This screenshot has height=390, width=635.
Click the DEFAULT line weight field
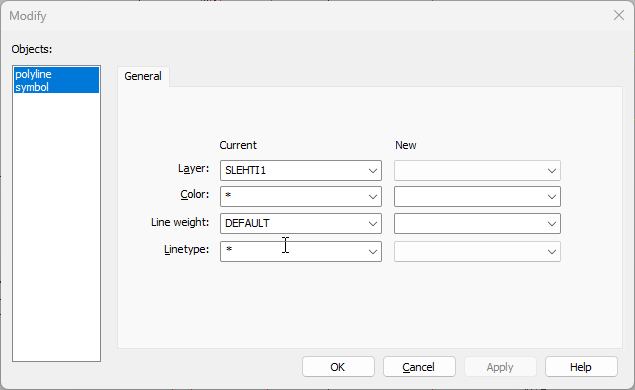tap(293, 224)
